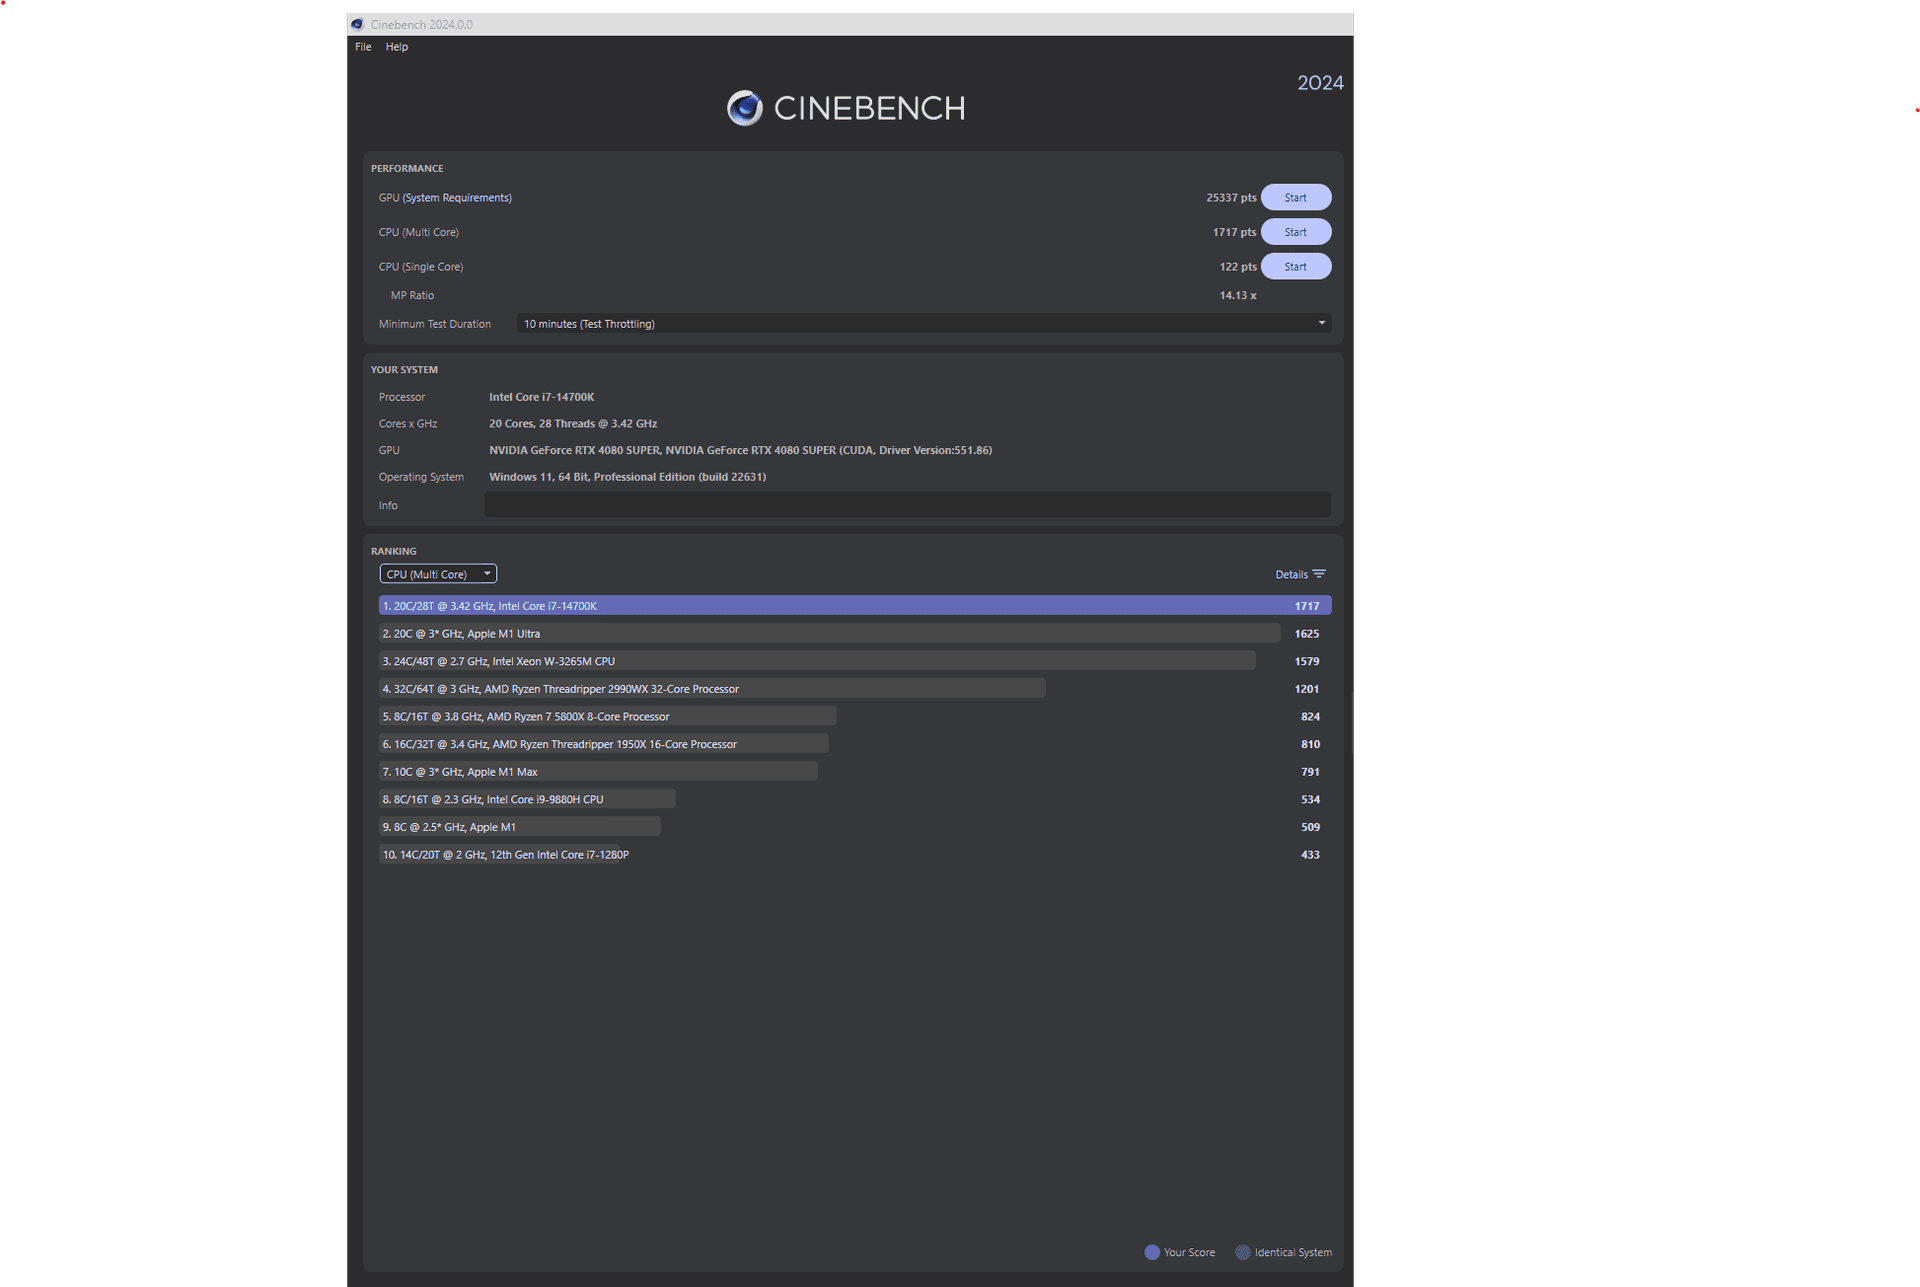
Task: Click the 1717 pts multi core score
Action: tap(1234, 232)
